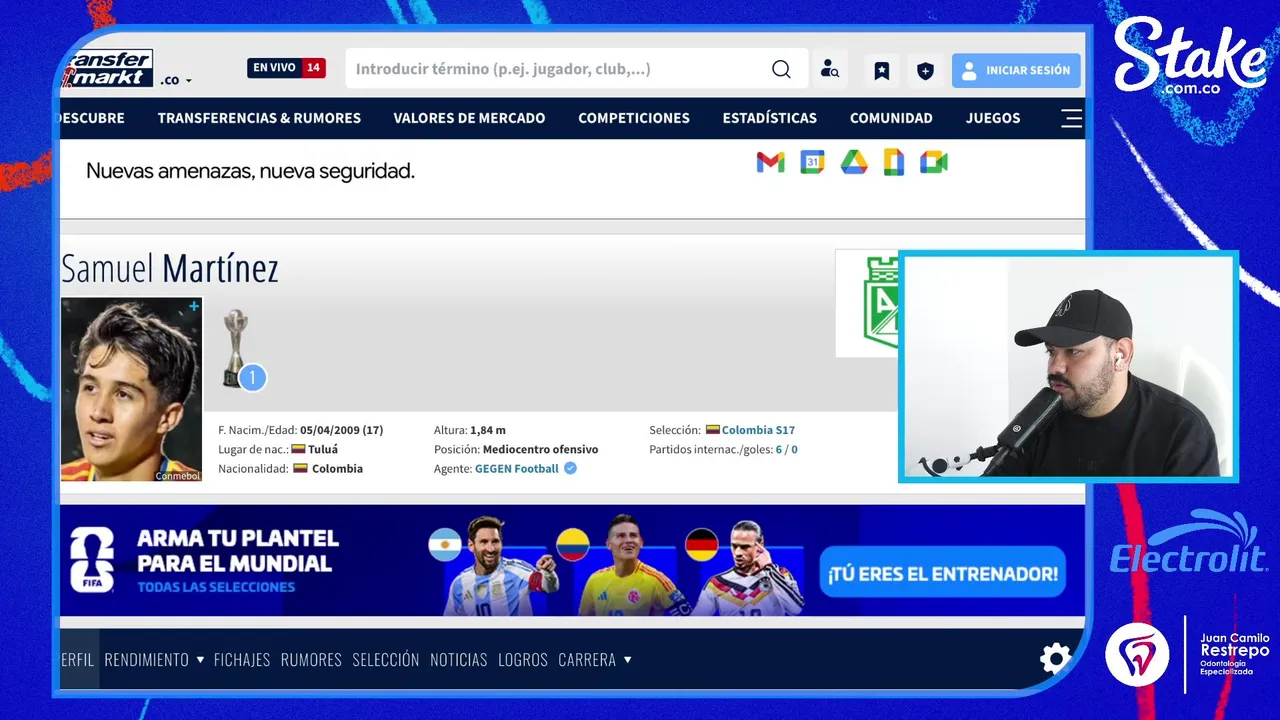Click the position Mediocentro ofensivo
This screenshot has width=1280, height=720.
[x=540, y=450]
